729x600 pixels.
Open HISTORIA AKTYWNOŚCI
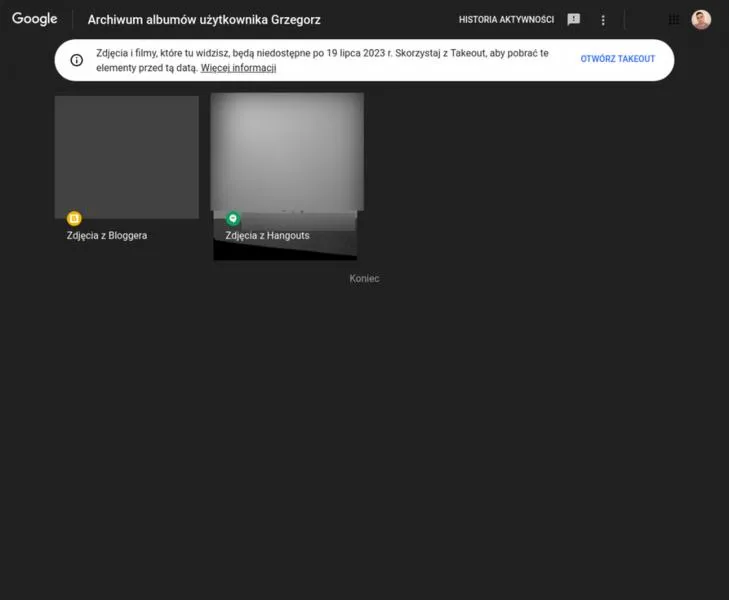(506, 20)
